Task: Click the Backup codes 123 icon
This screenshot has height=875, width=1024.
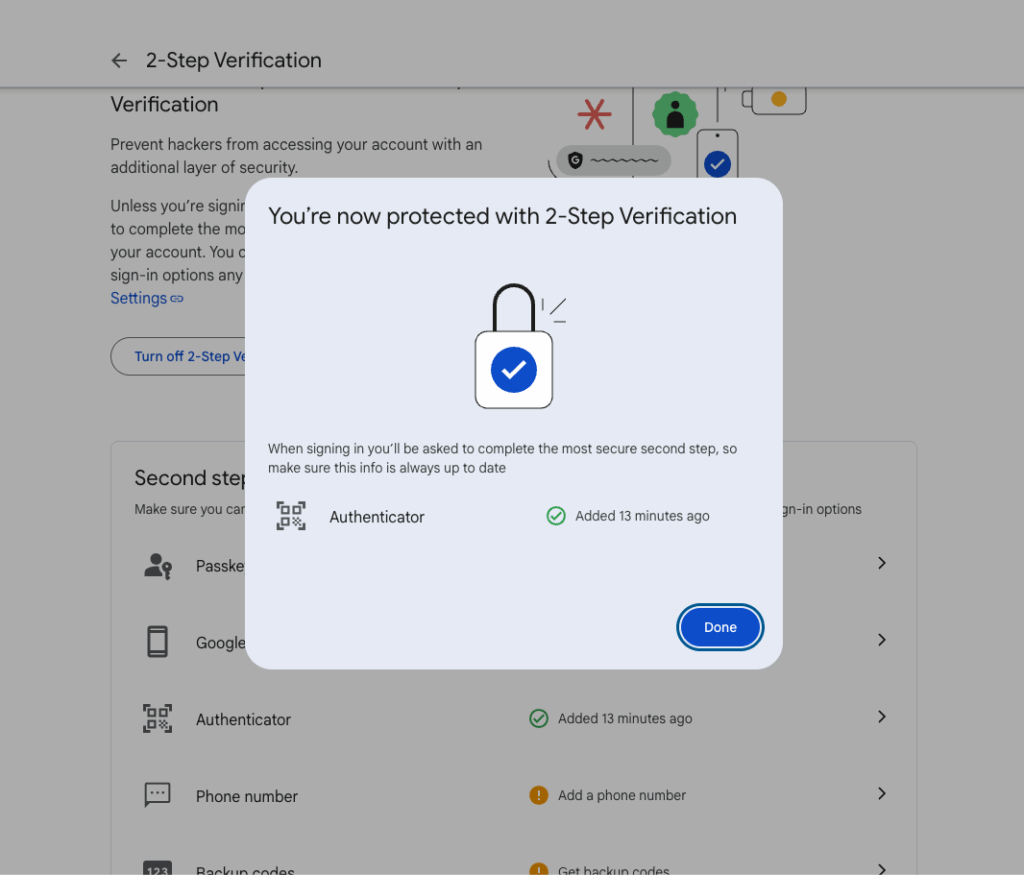Action: pos(157,868)
